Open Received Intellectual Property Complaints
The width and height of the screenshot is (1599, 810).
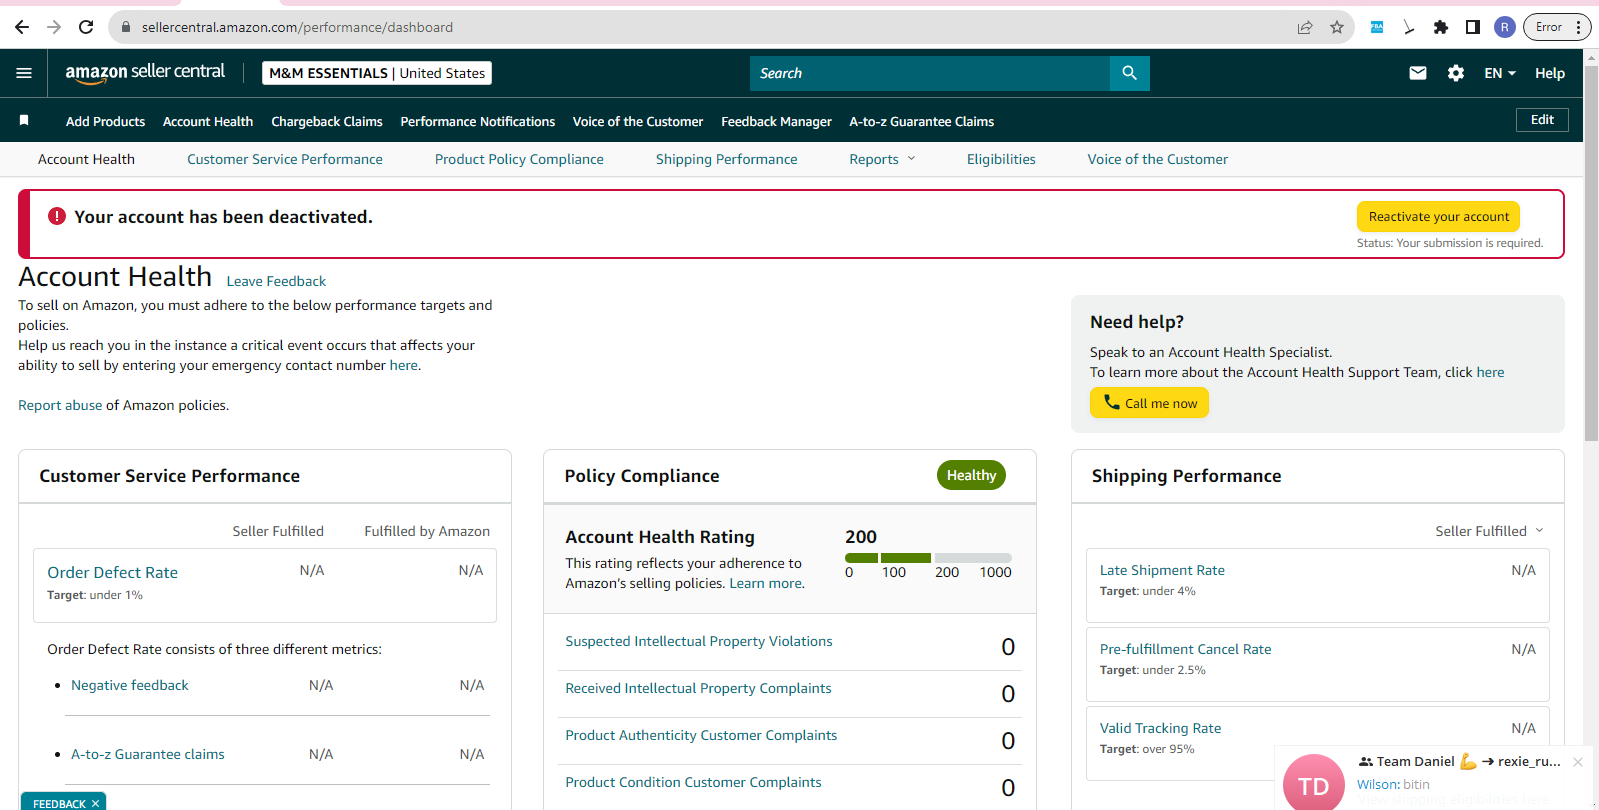coord(698,688)
